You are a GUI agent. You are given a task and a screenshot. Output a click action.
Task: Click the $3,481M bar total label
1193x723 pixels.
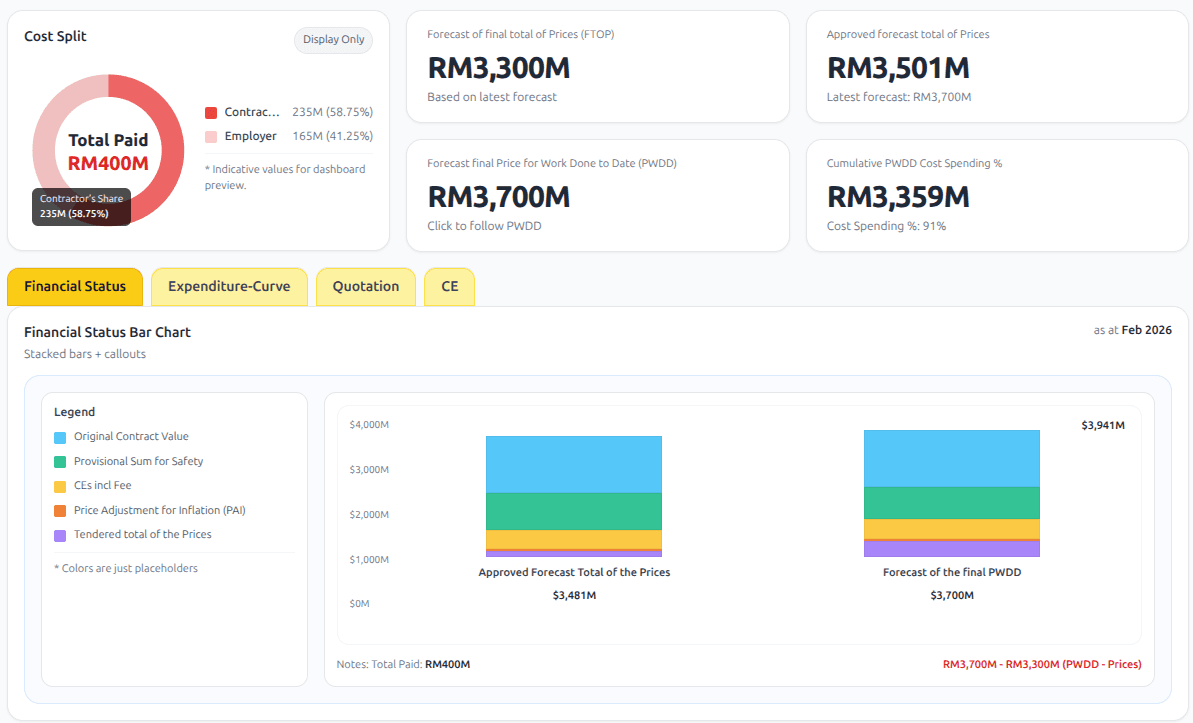[x=574, y=595]
